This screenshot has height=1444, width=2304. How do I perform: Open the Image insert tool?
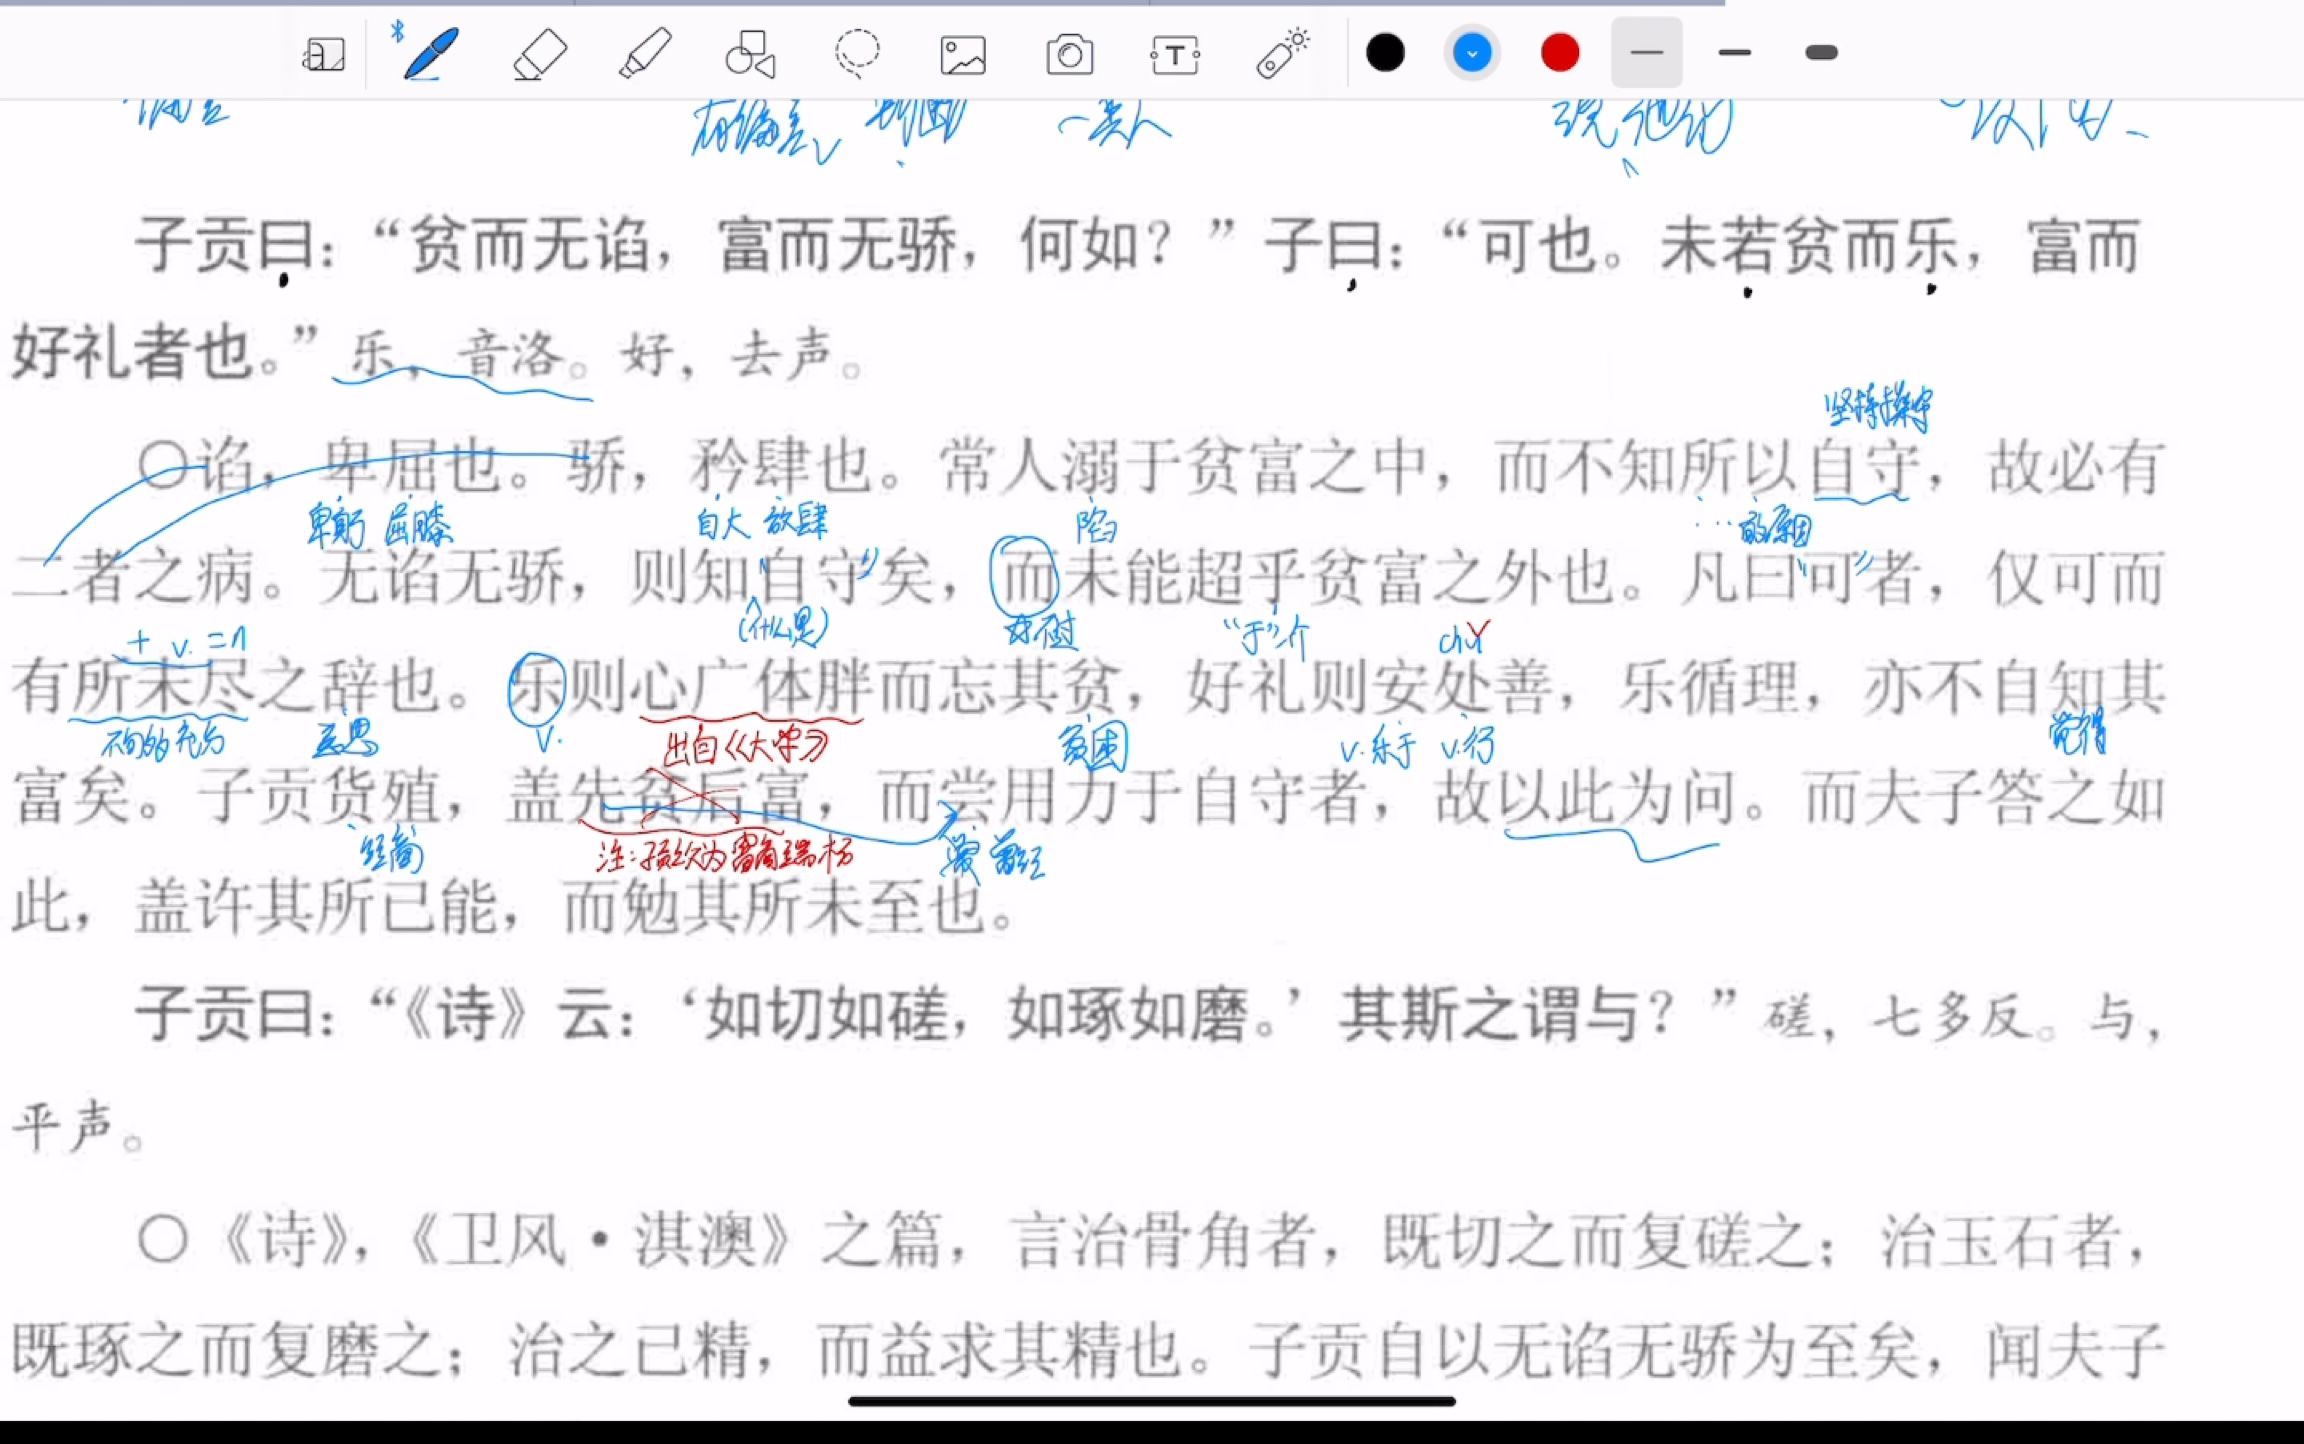click(x=963, y=55)
